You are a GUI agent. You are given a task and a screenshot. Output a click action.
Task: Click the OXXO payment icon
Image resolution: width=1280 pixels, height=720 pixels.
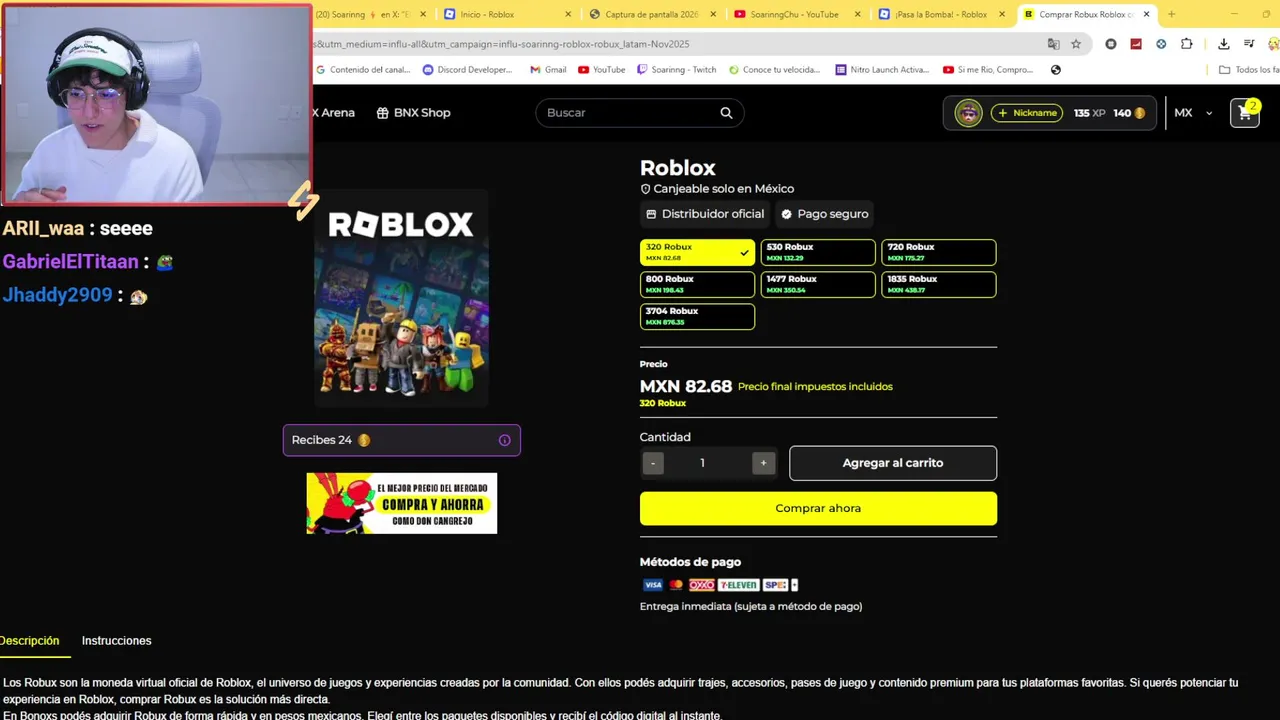[701, 585]
